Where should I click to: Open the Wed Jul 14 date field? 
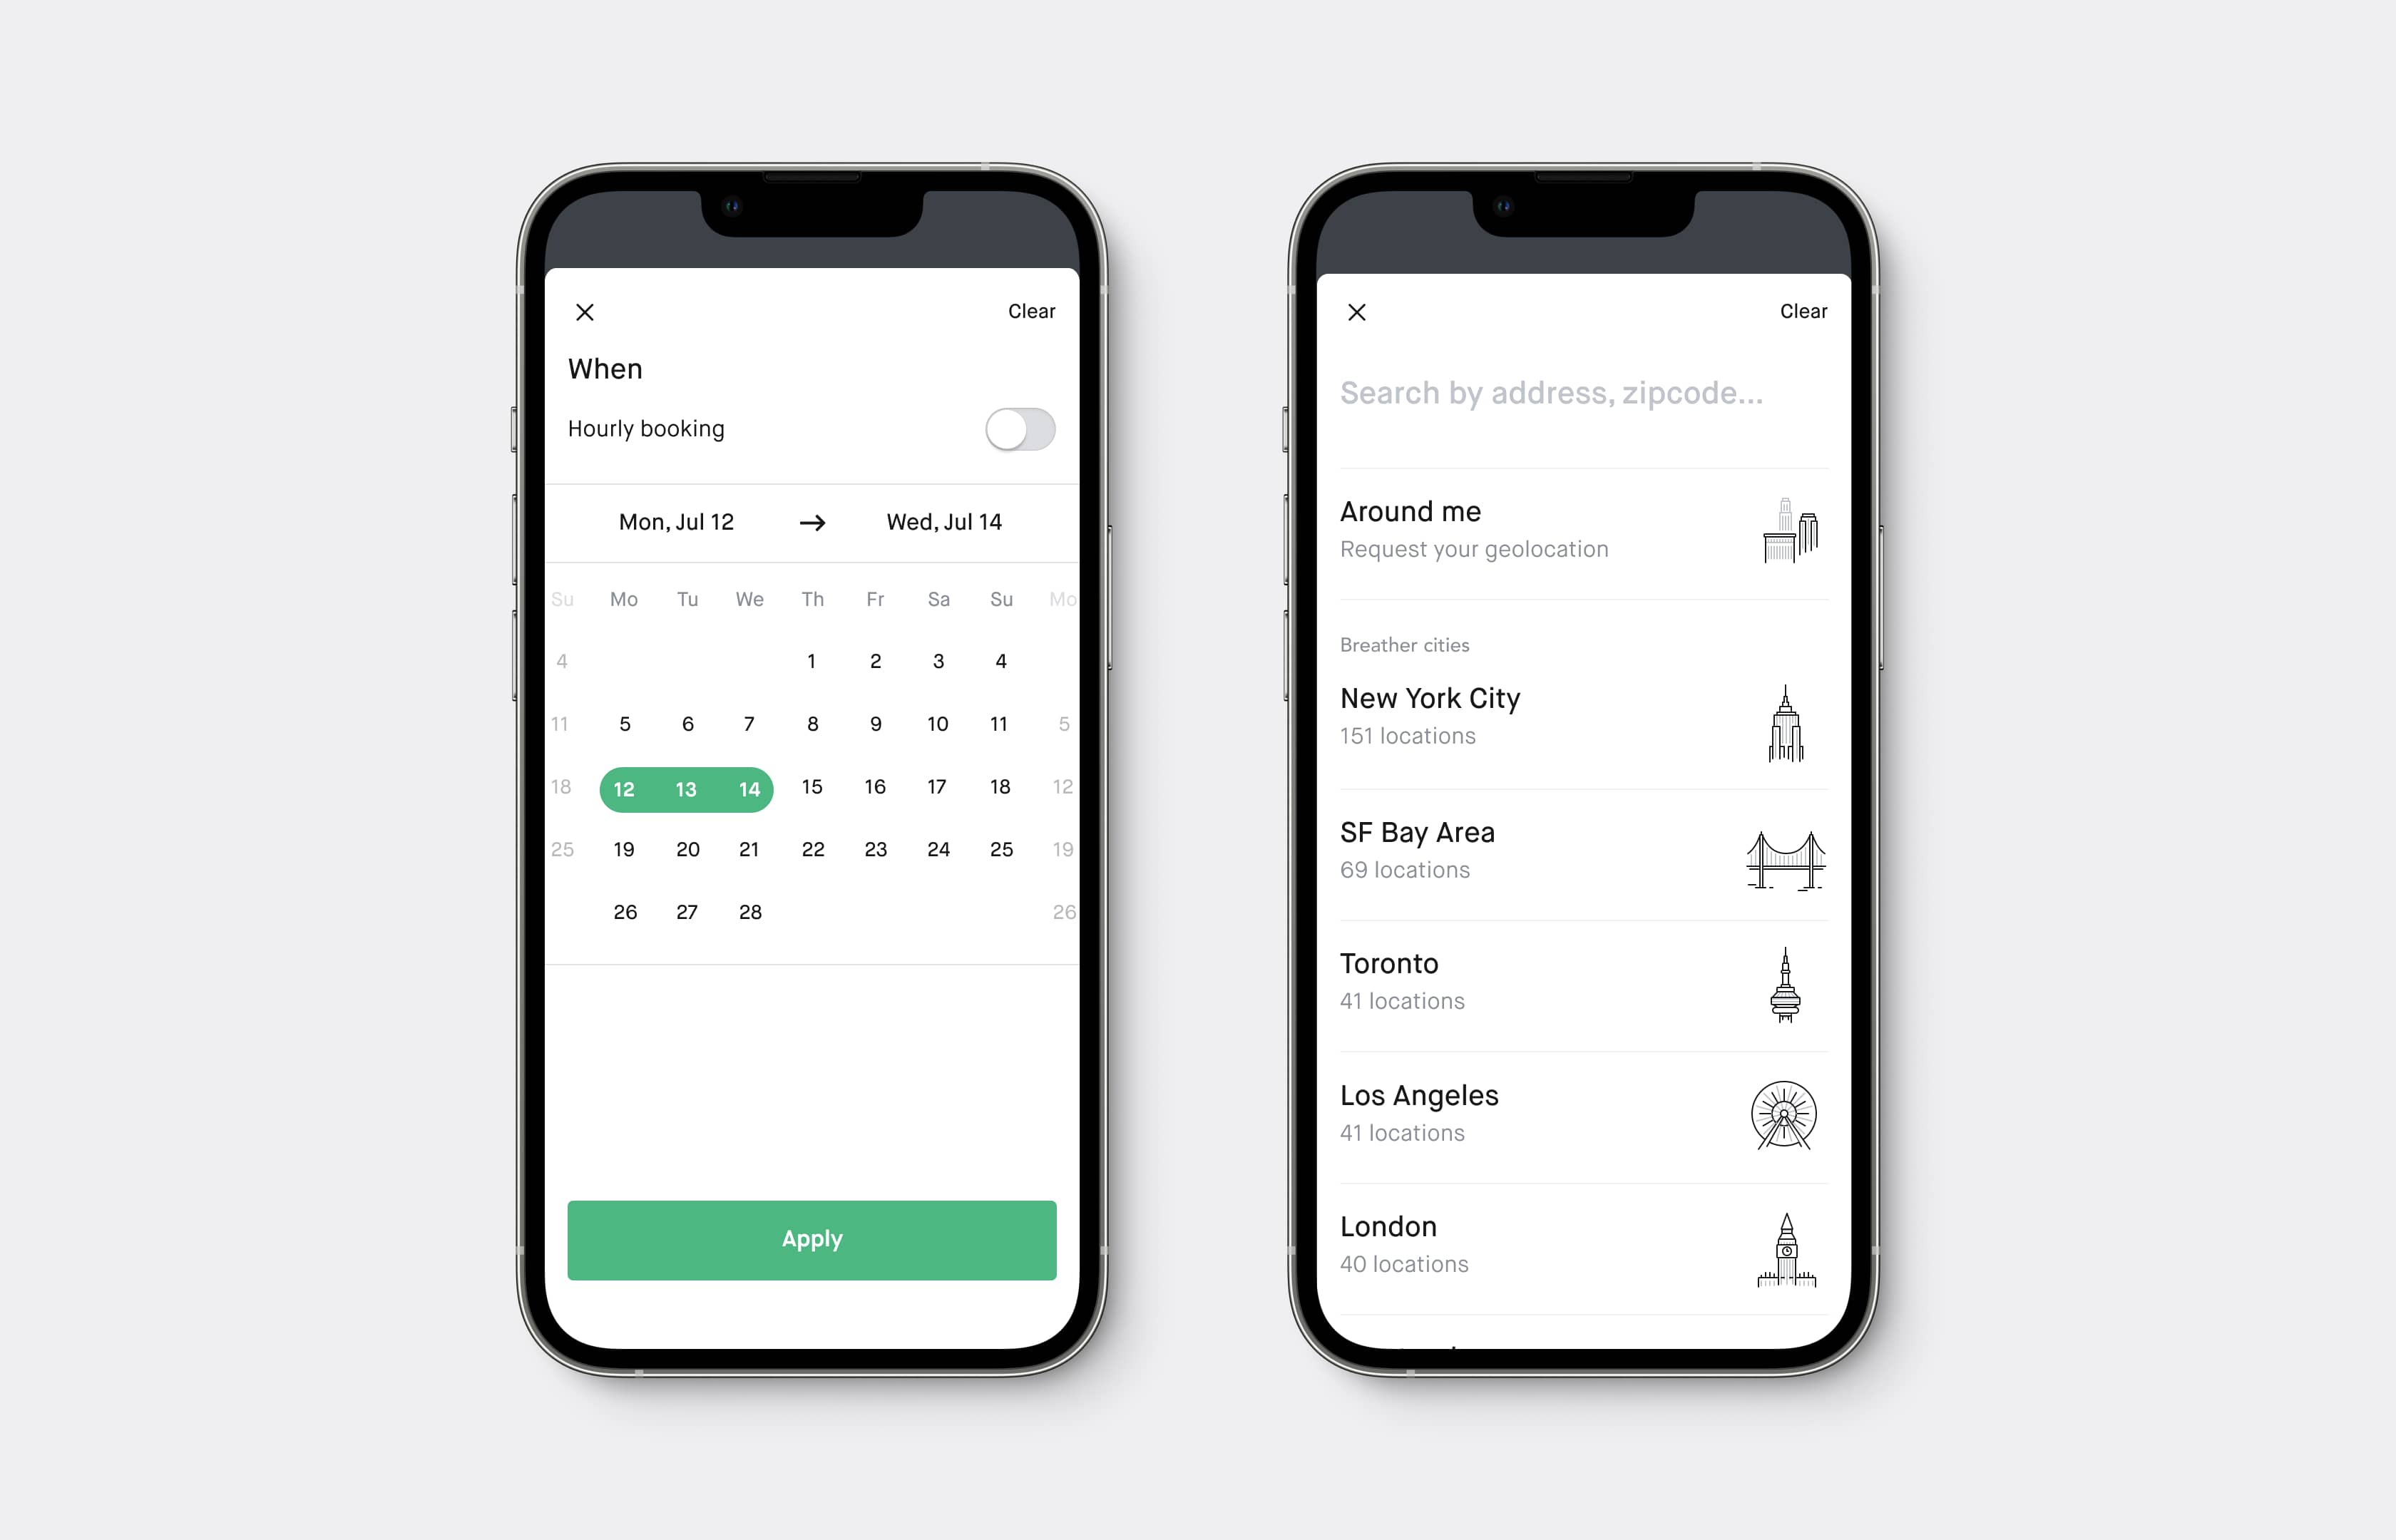click(946, 522)
